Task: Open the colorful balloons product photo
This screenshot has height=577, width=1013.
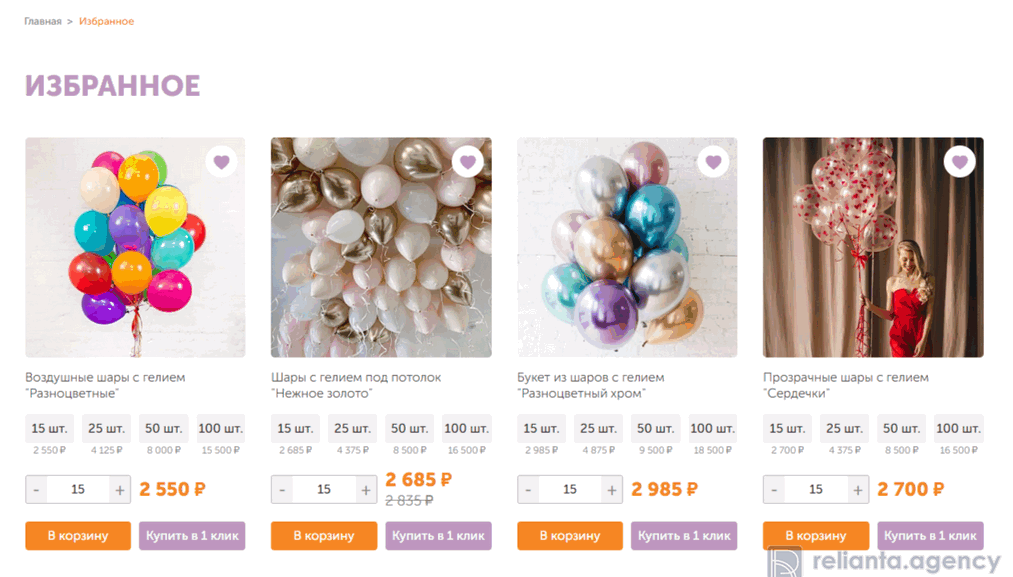Action: (135, 247)
